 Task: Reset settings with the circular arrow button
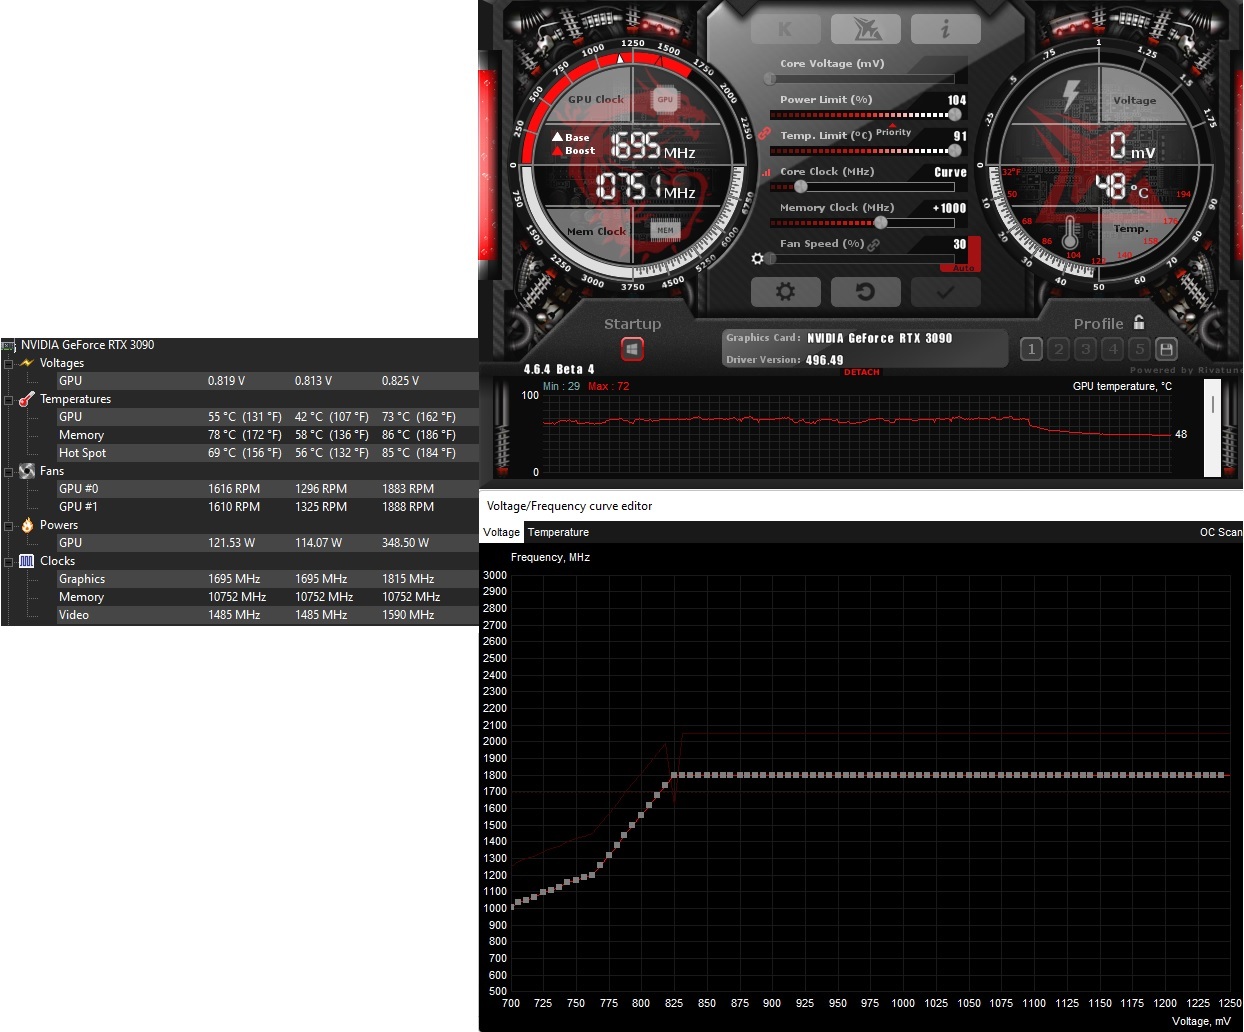[x=866, y=291]
